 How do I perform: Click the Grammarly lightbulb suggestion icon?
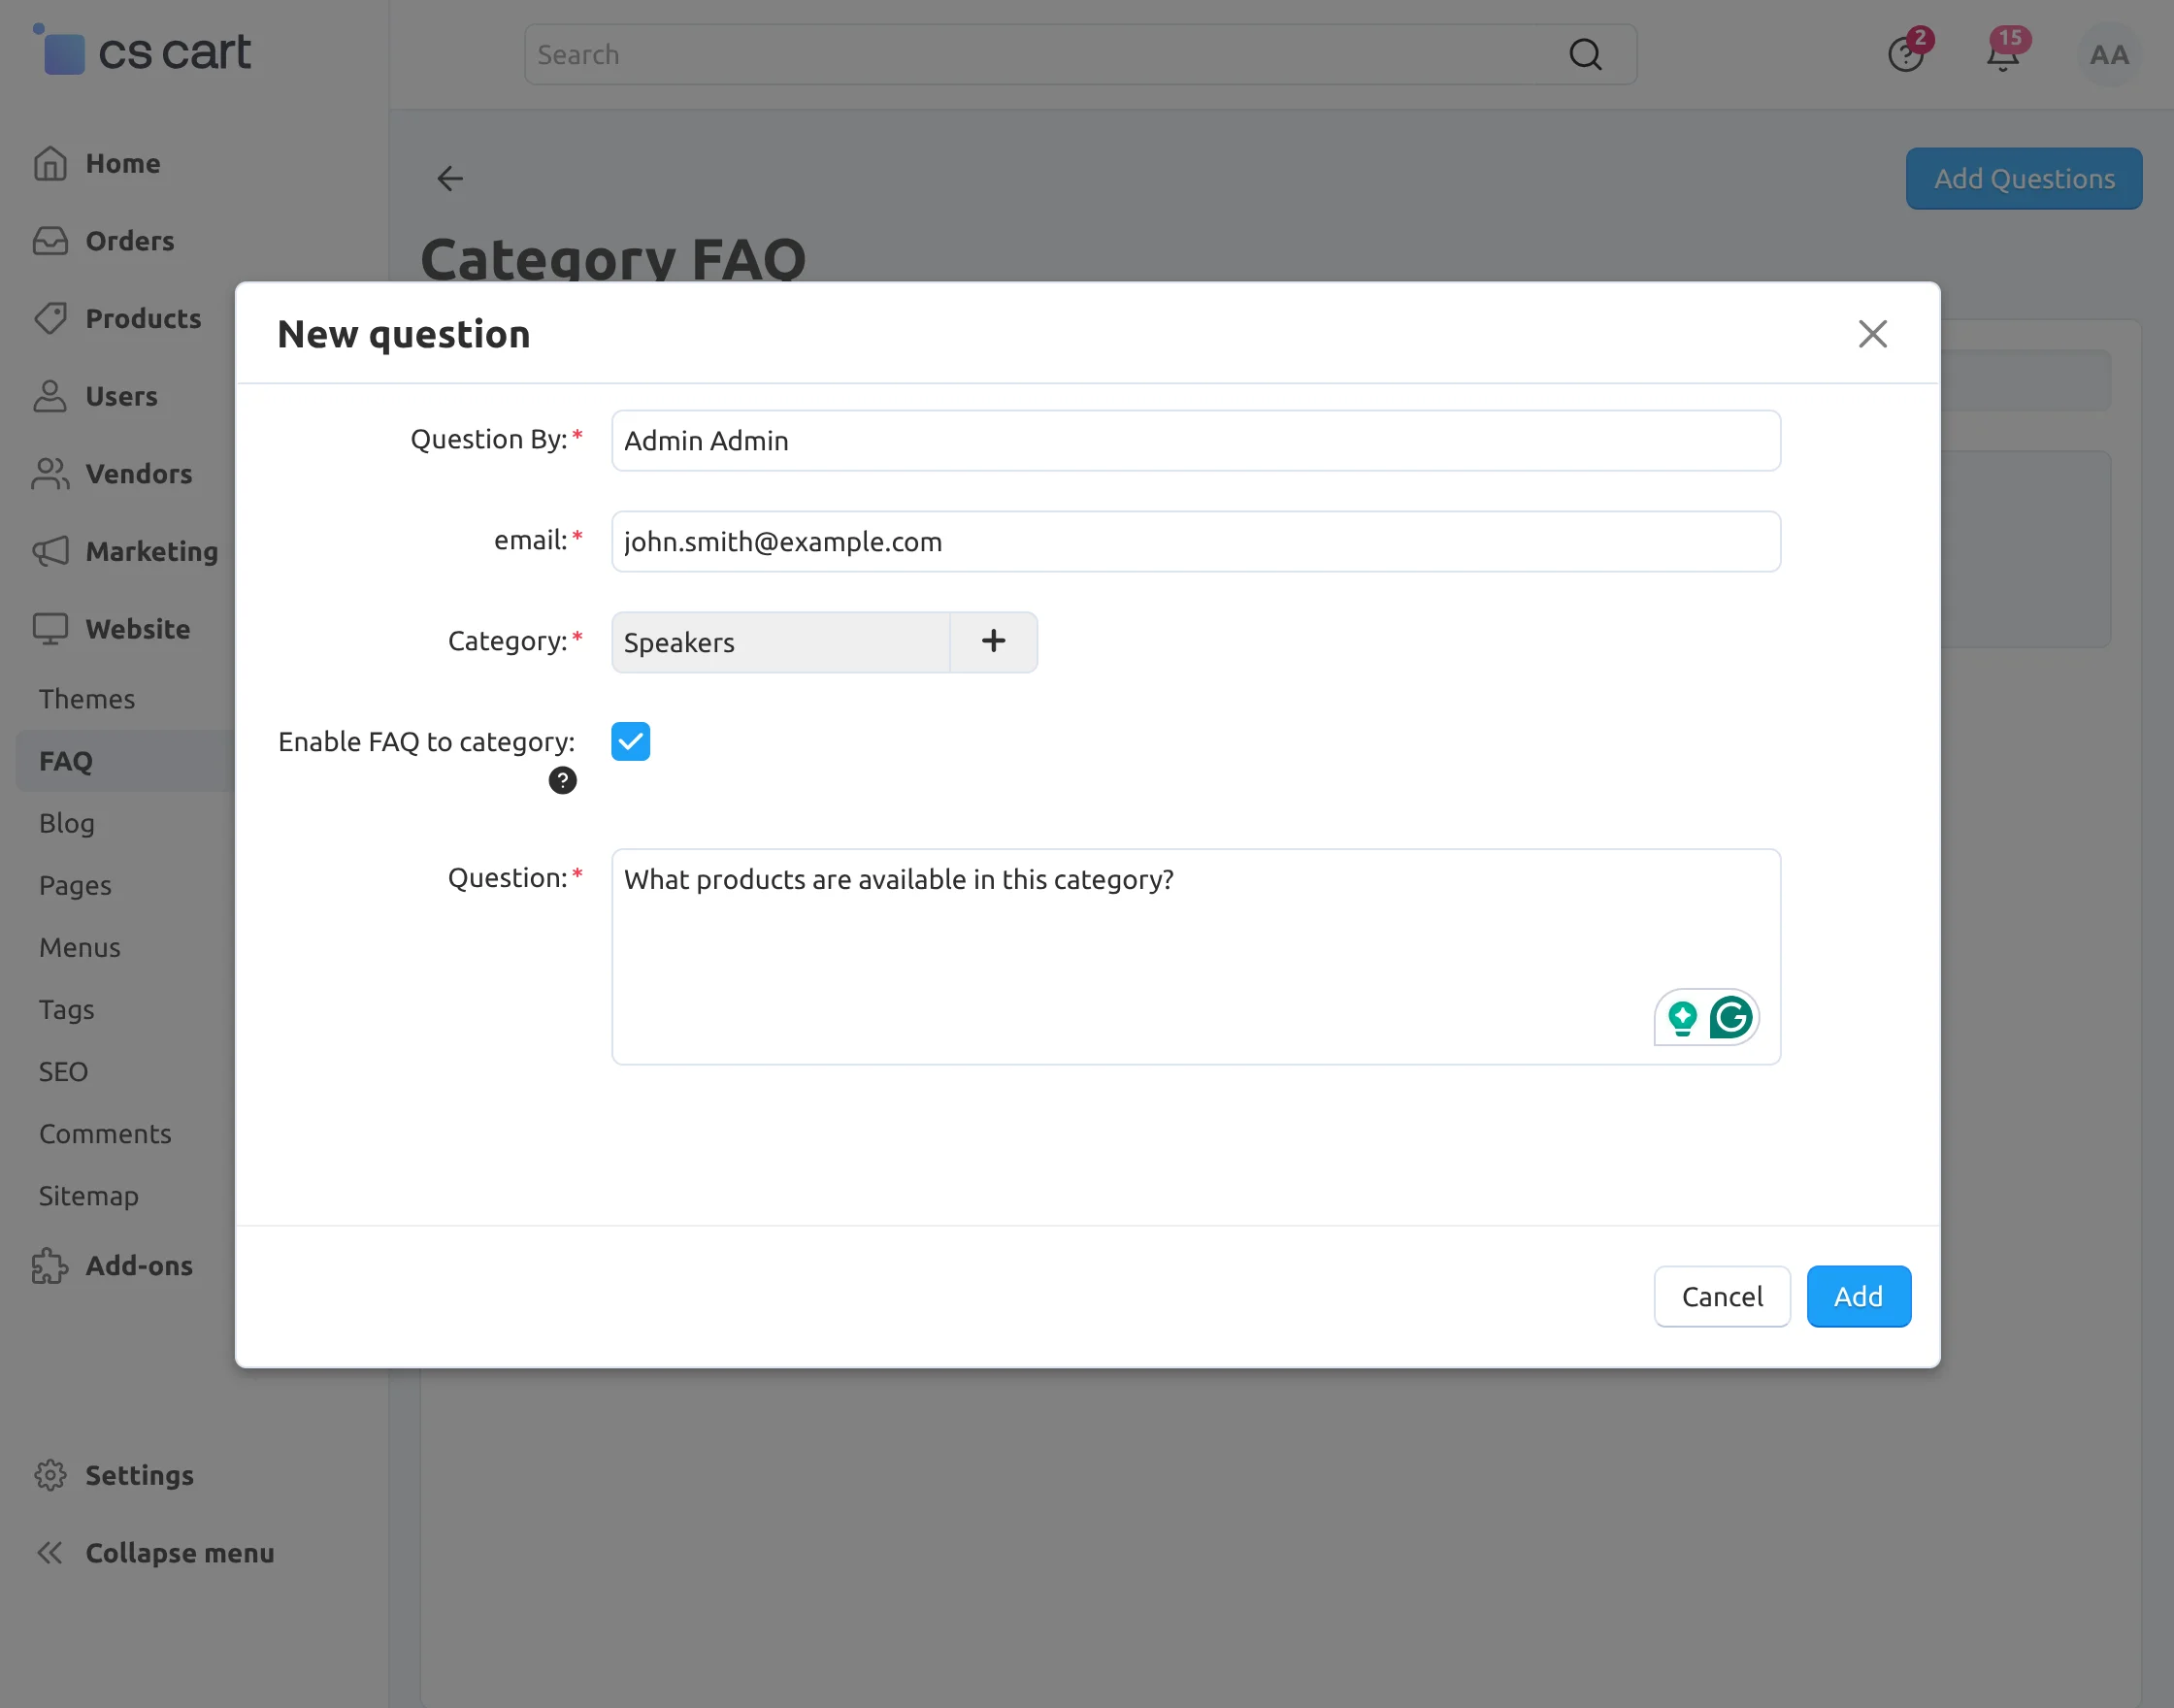(1683, 1018)
